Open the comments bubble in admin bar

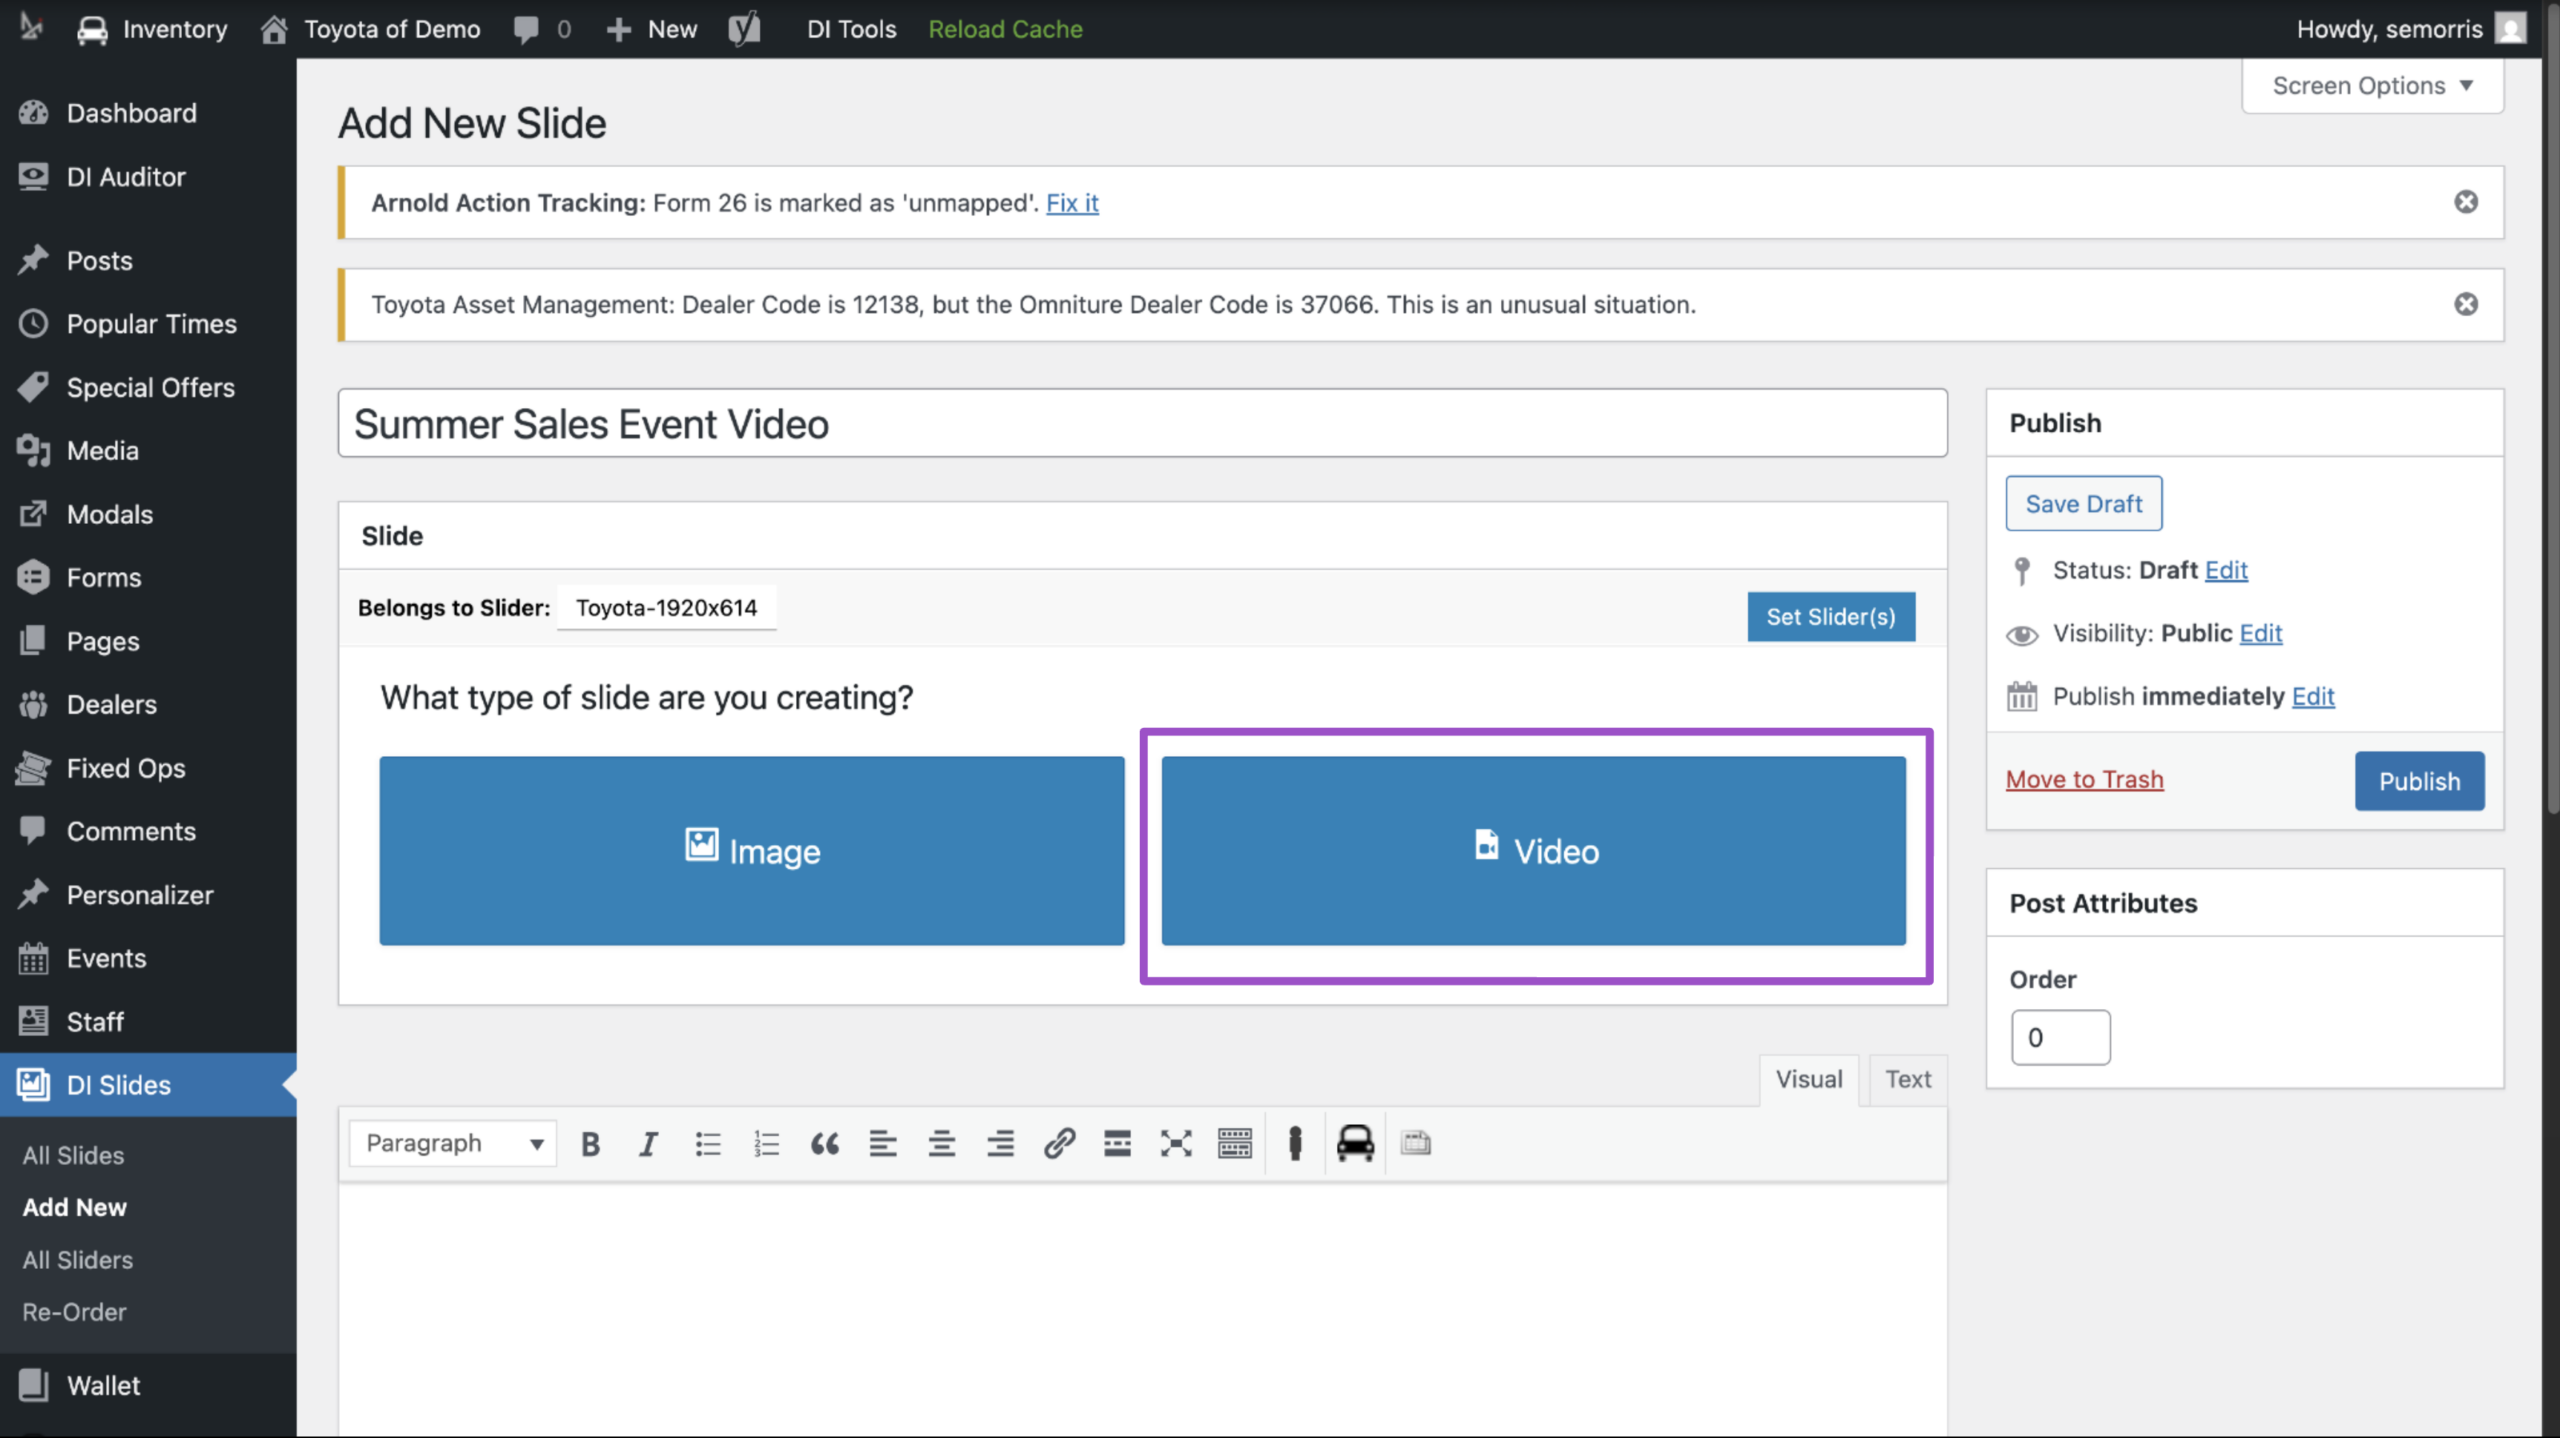pyautogui.click(x=542, y=29)
